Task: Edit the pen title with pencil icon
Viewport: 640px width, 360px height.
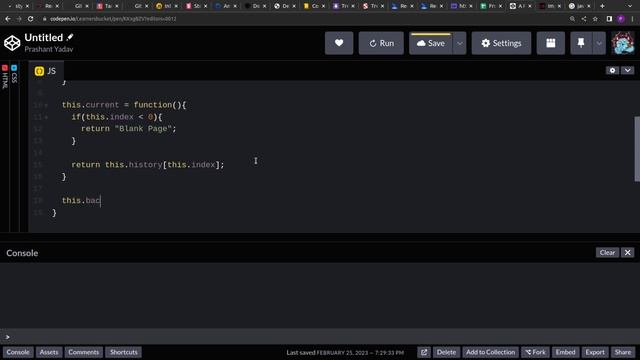Action: click(x=70, y=37)
